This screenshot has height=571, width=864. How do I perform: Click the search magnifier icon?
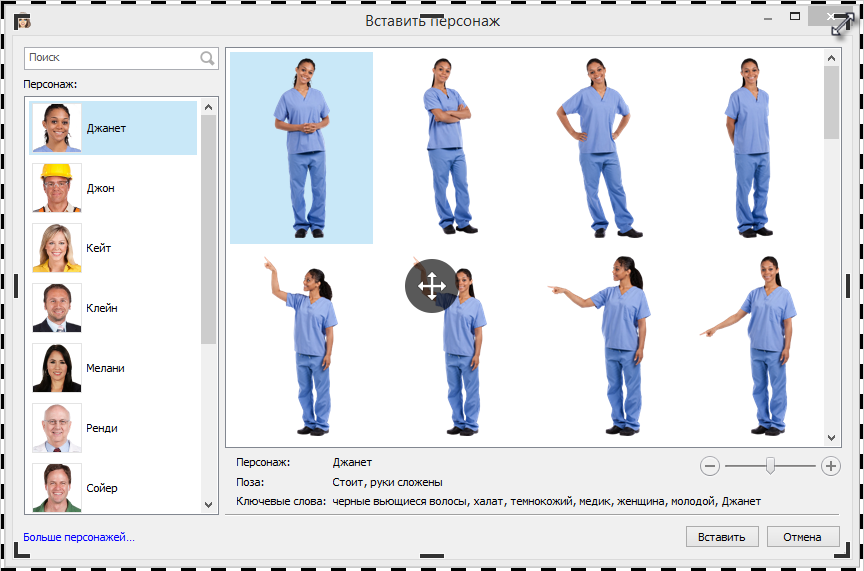[207, 58]
